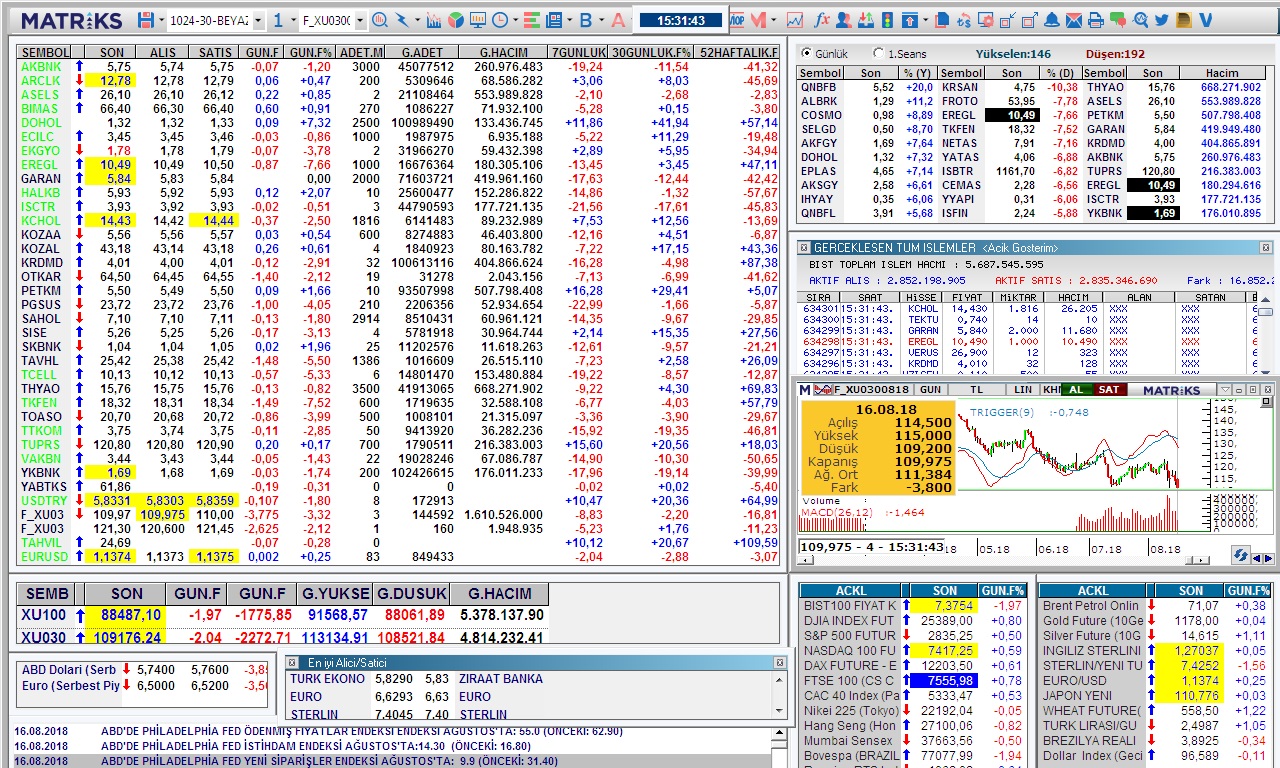Step chart backward with left arrow button
The height and width of the screenshot is (768, 1280).
1257,558
